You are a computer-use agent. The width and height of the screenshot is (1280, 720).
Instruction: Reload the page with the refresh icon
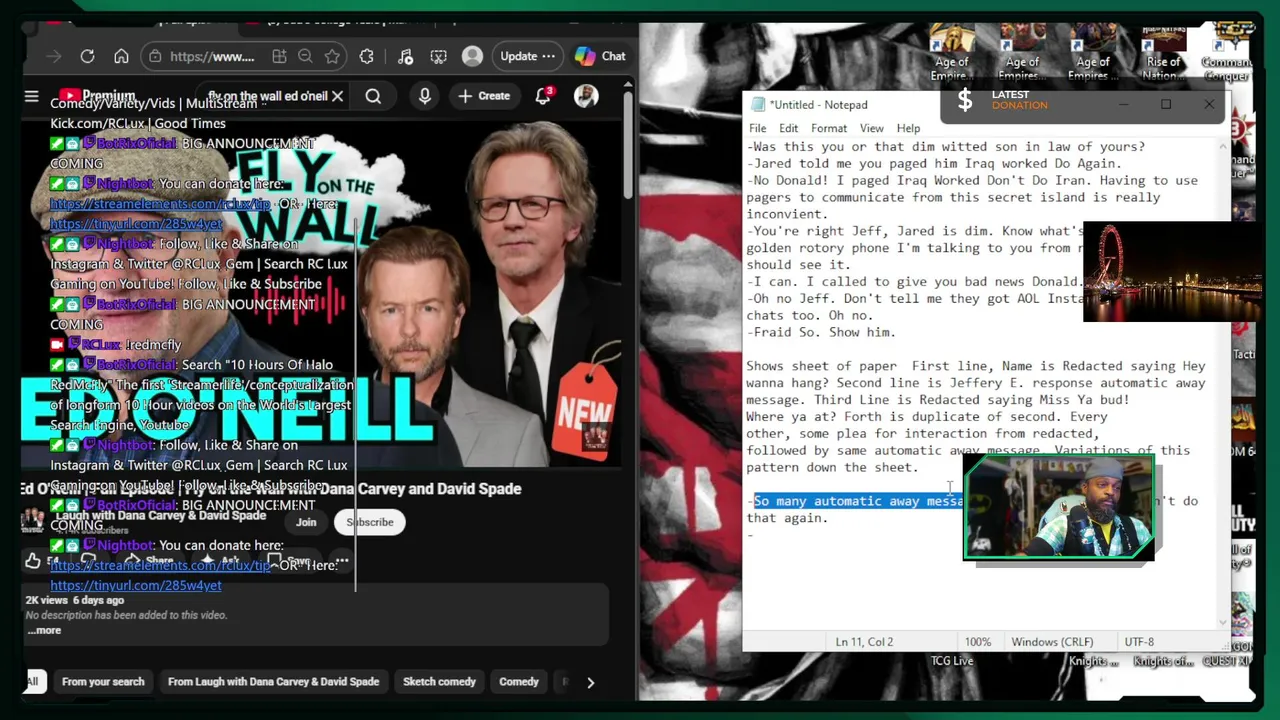tap(87, 57)
